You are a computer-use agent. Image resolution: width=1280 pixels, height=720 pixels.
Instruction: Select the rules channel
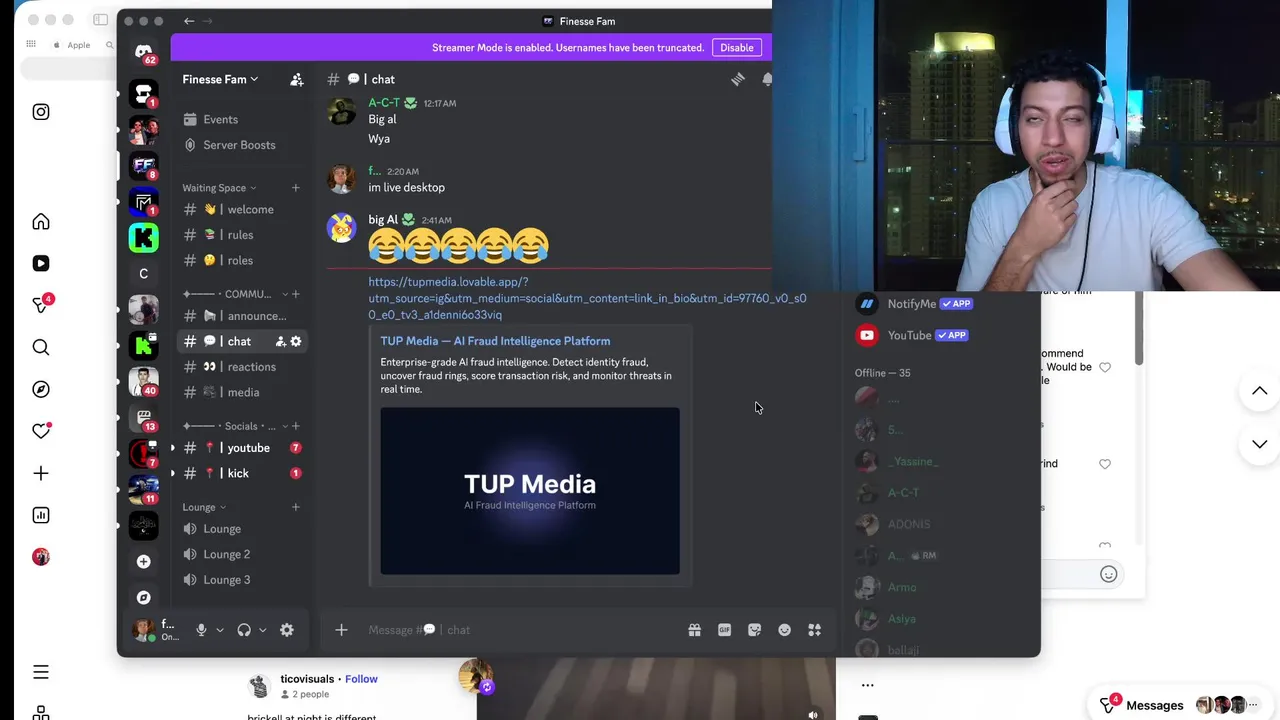240,235
